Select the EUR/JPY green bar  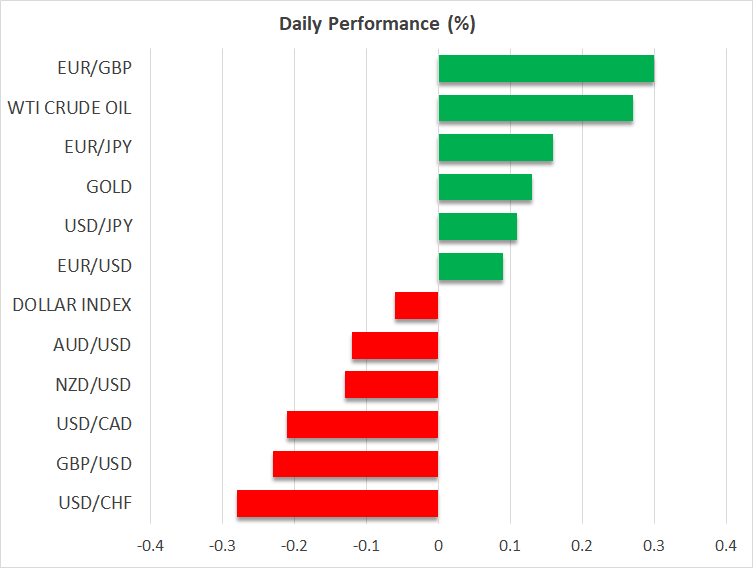click(495, 147)
